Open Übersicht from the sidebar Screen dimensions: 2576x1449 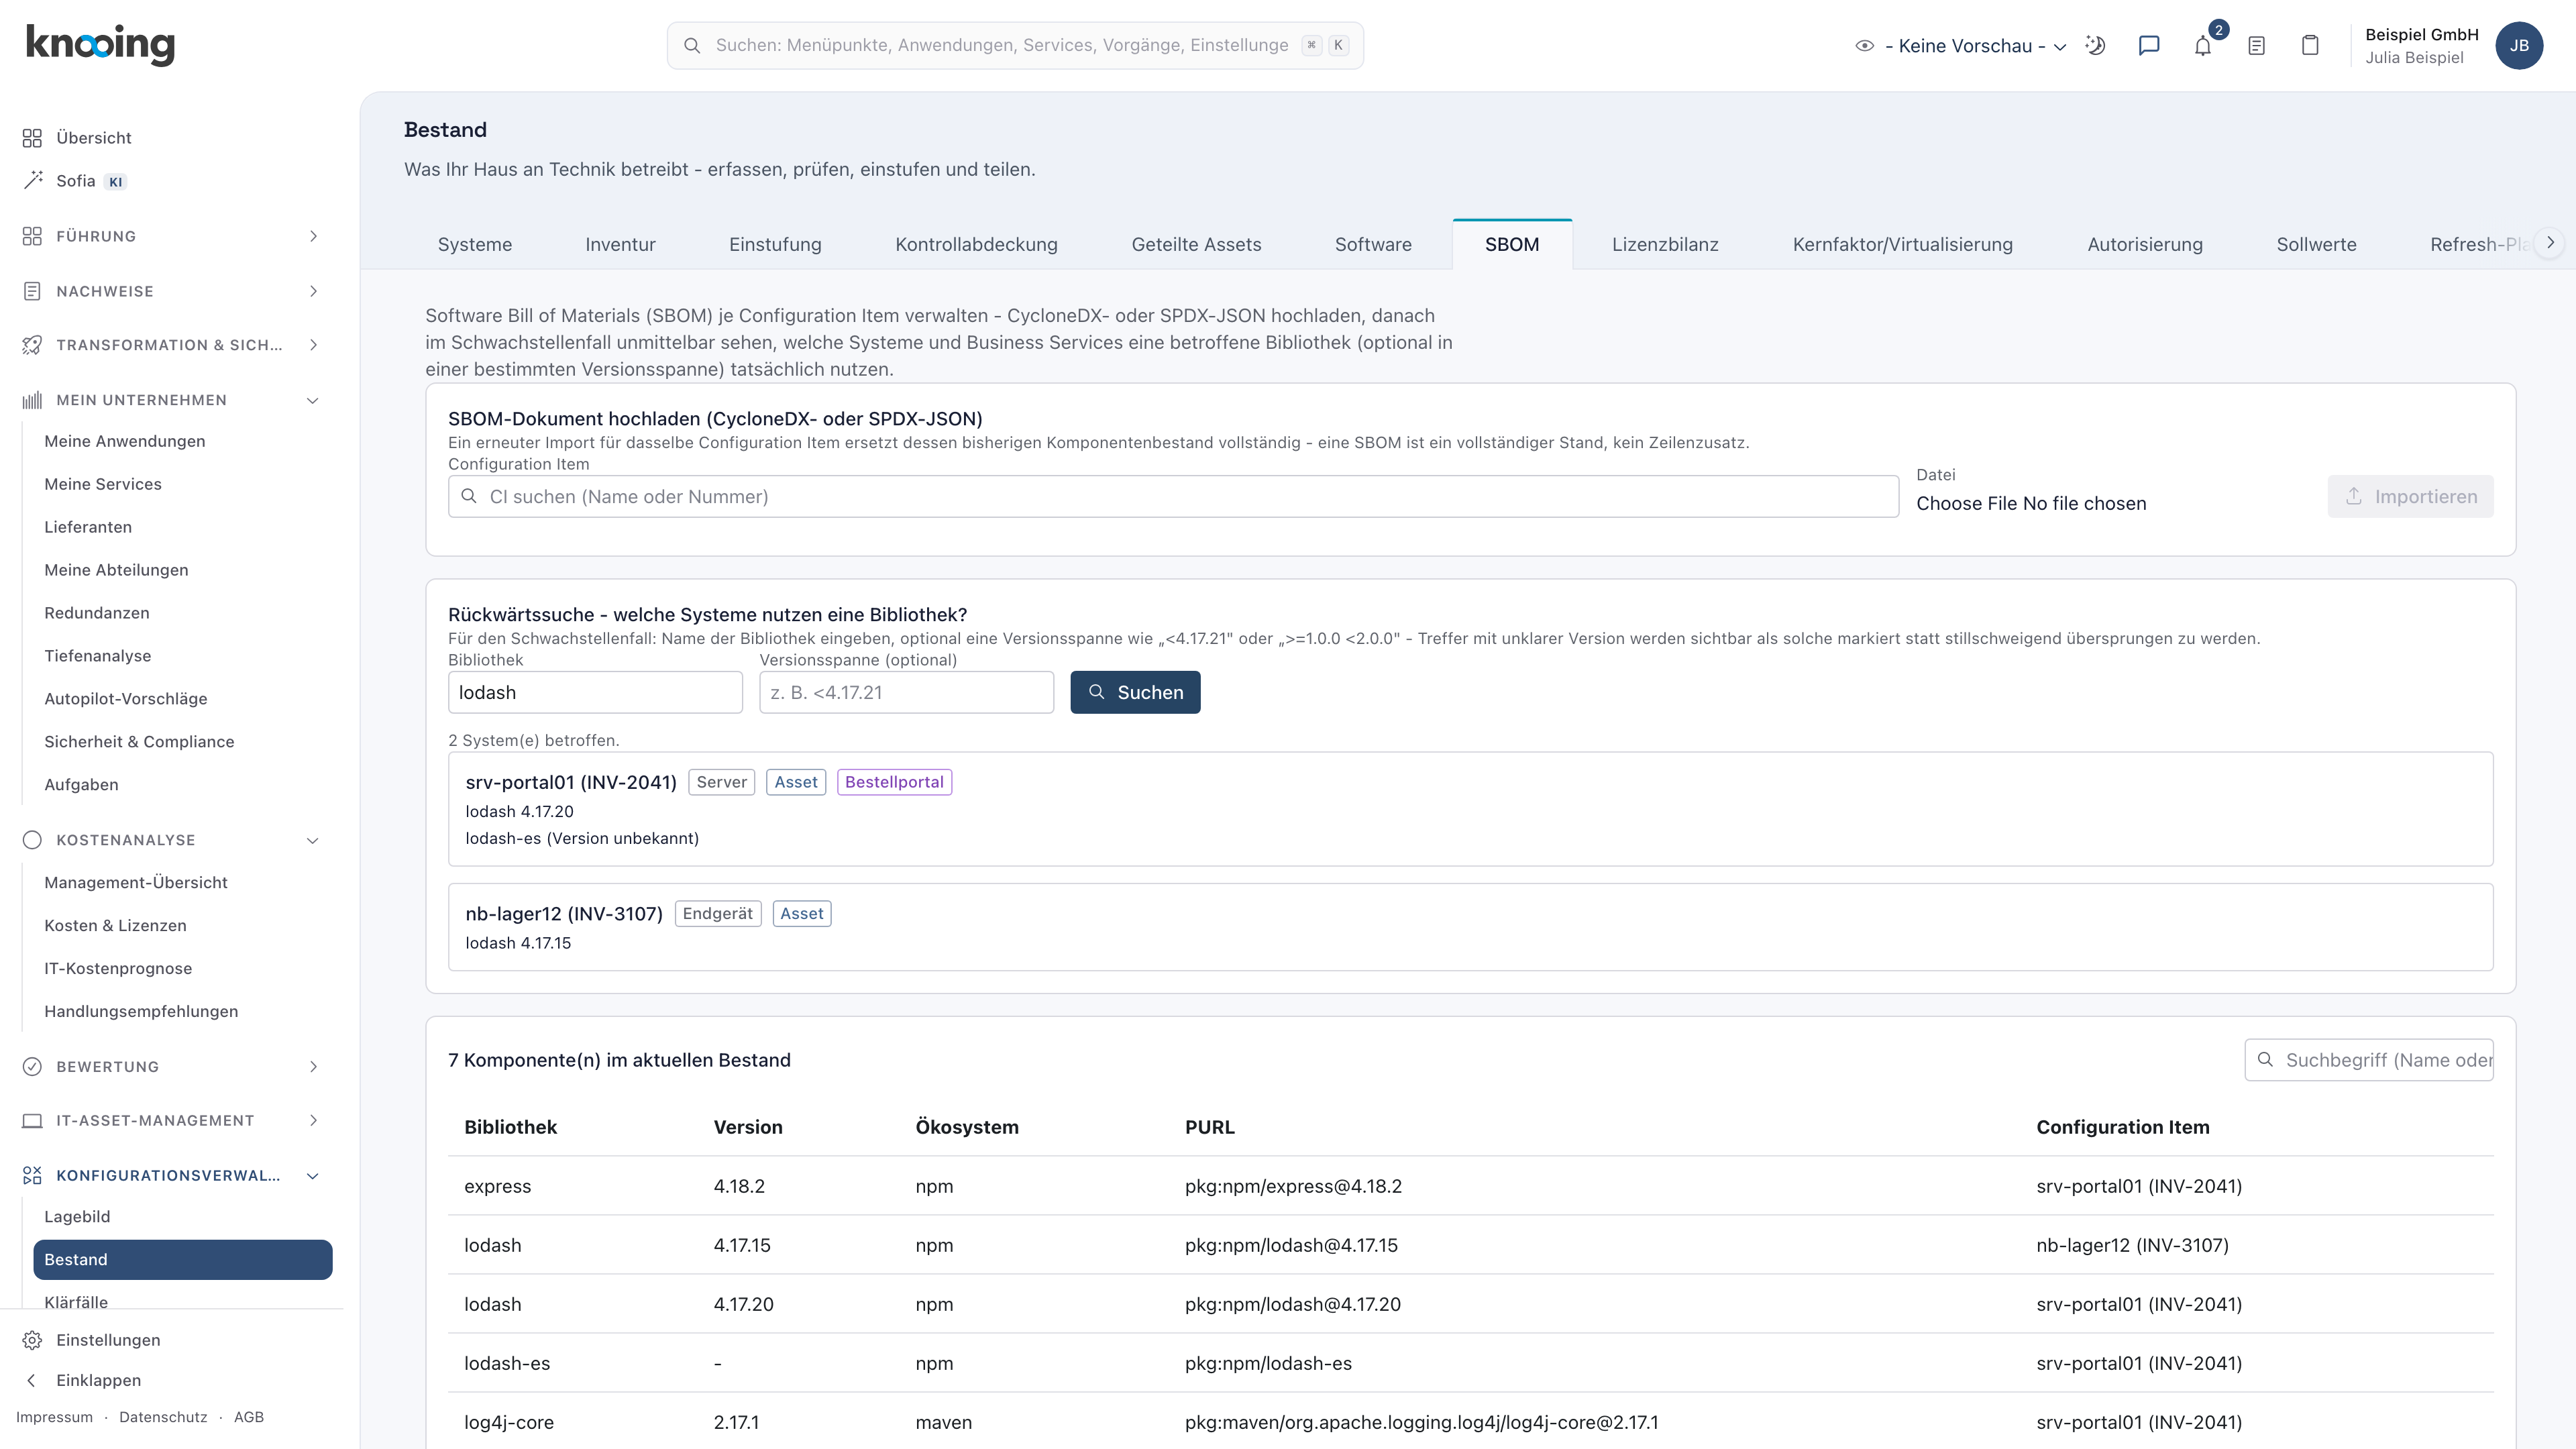pos(93,137)
